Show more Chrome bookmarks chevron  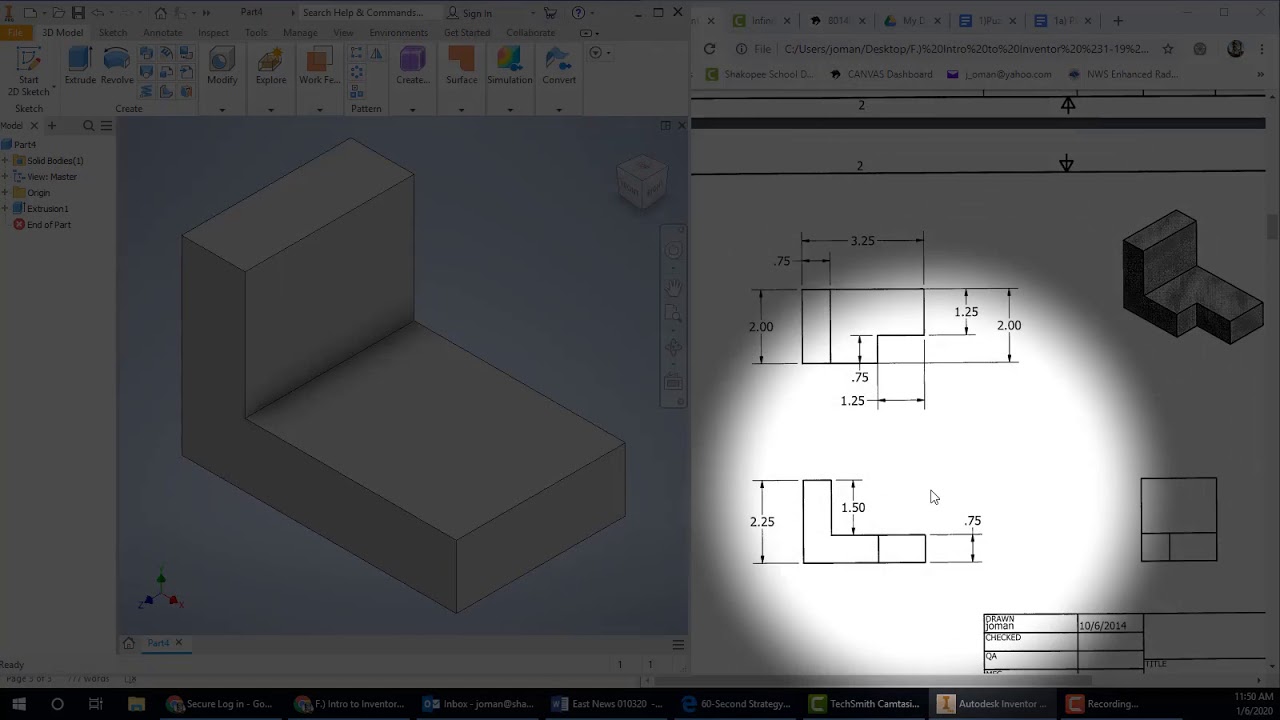coord(1261,74)
